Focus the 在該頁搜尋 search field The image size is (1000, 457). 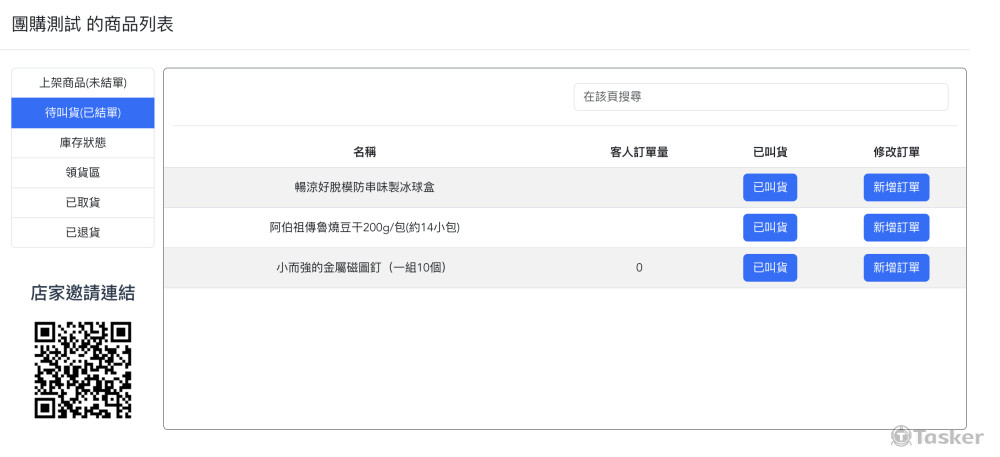pyautogui.click(x=760, y=97)
